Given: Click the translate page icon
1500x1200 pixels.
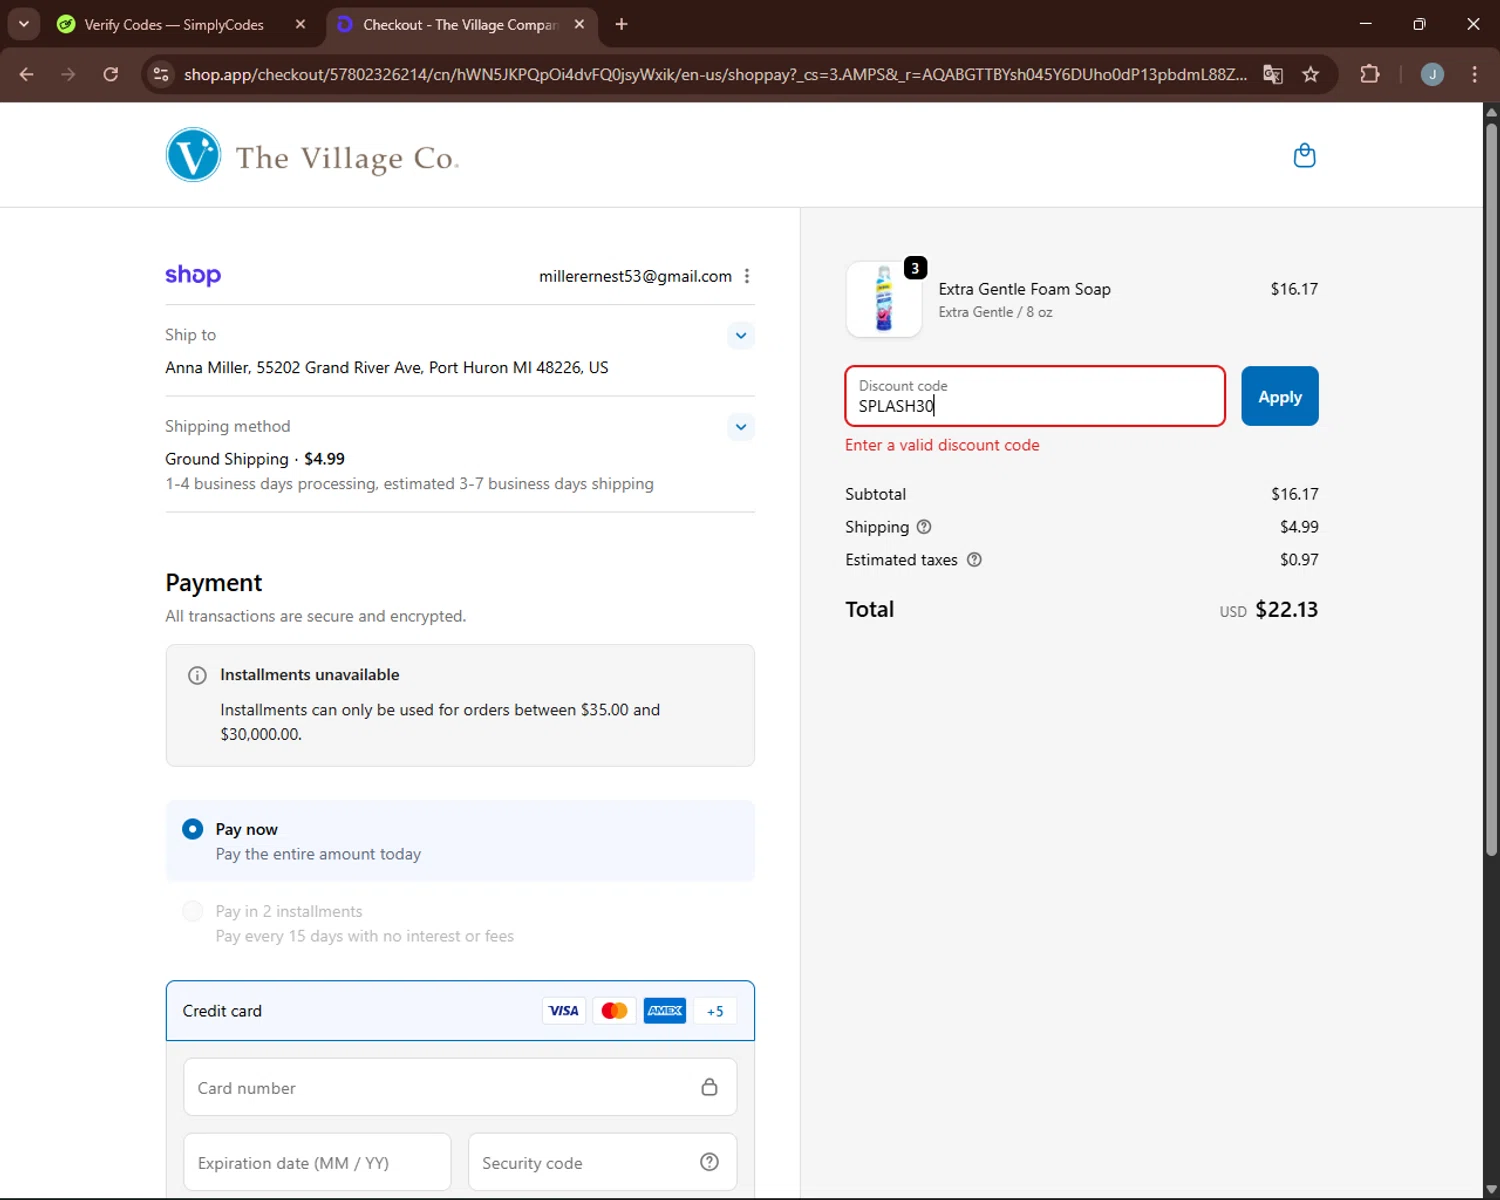Looking at the screenshot, I should [1272, 74].
